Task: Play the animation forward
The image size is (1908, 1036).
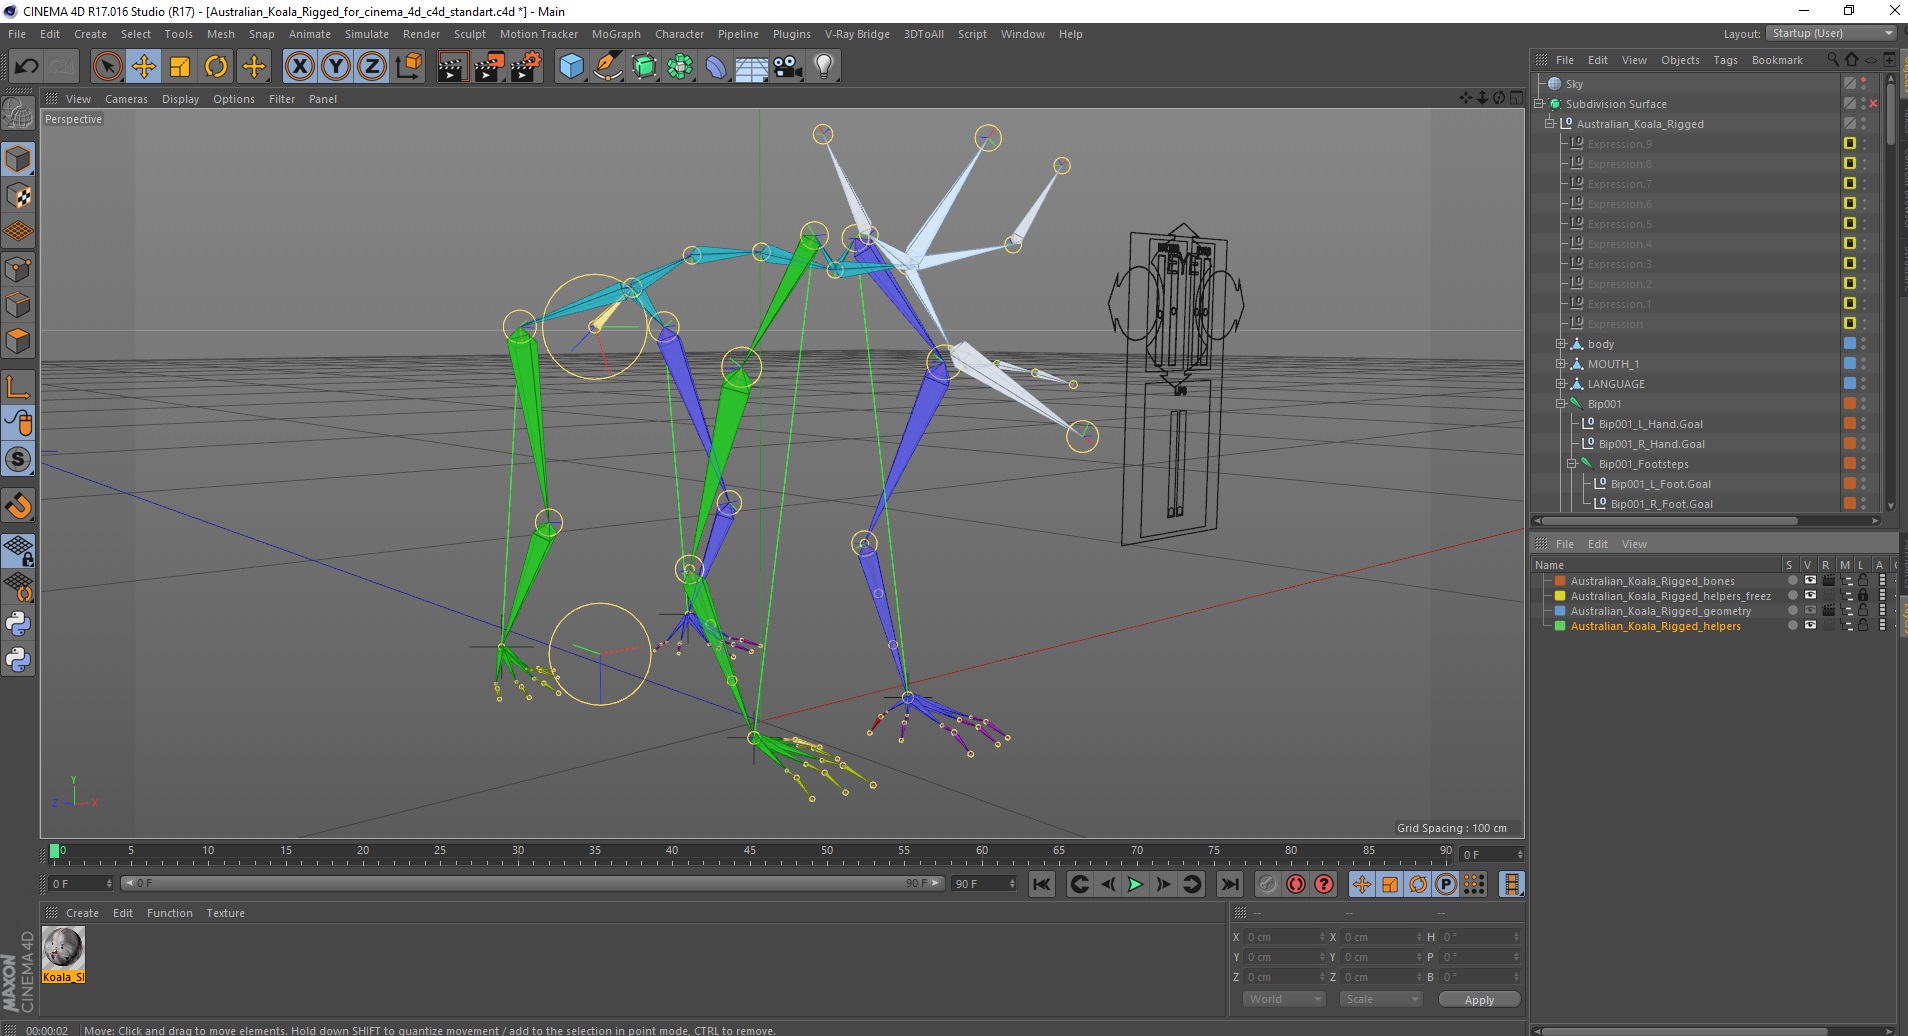Action: tap(1135, 884)
